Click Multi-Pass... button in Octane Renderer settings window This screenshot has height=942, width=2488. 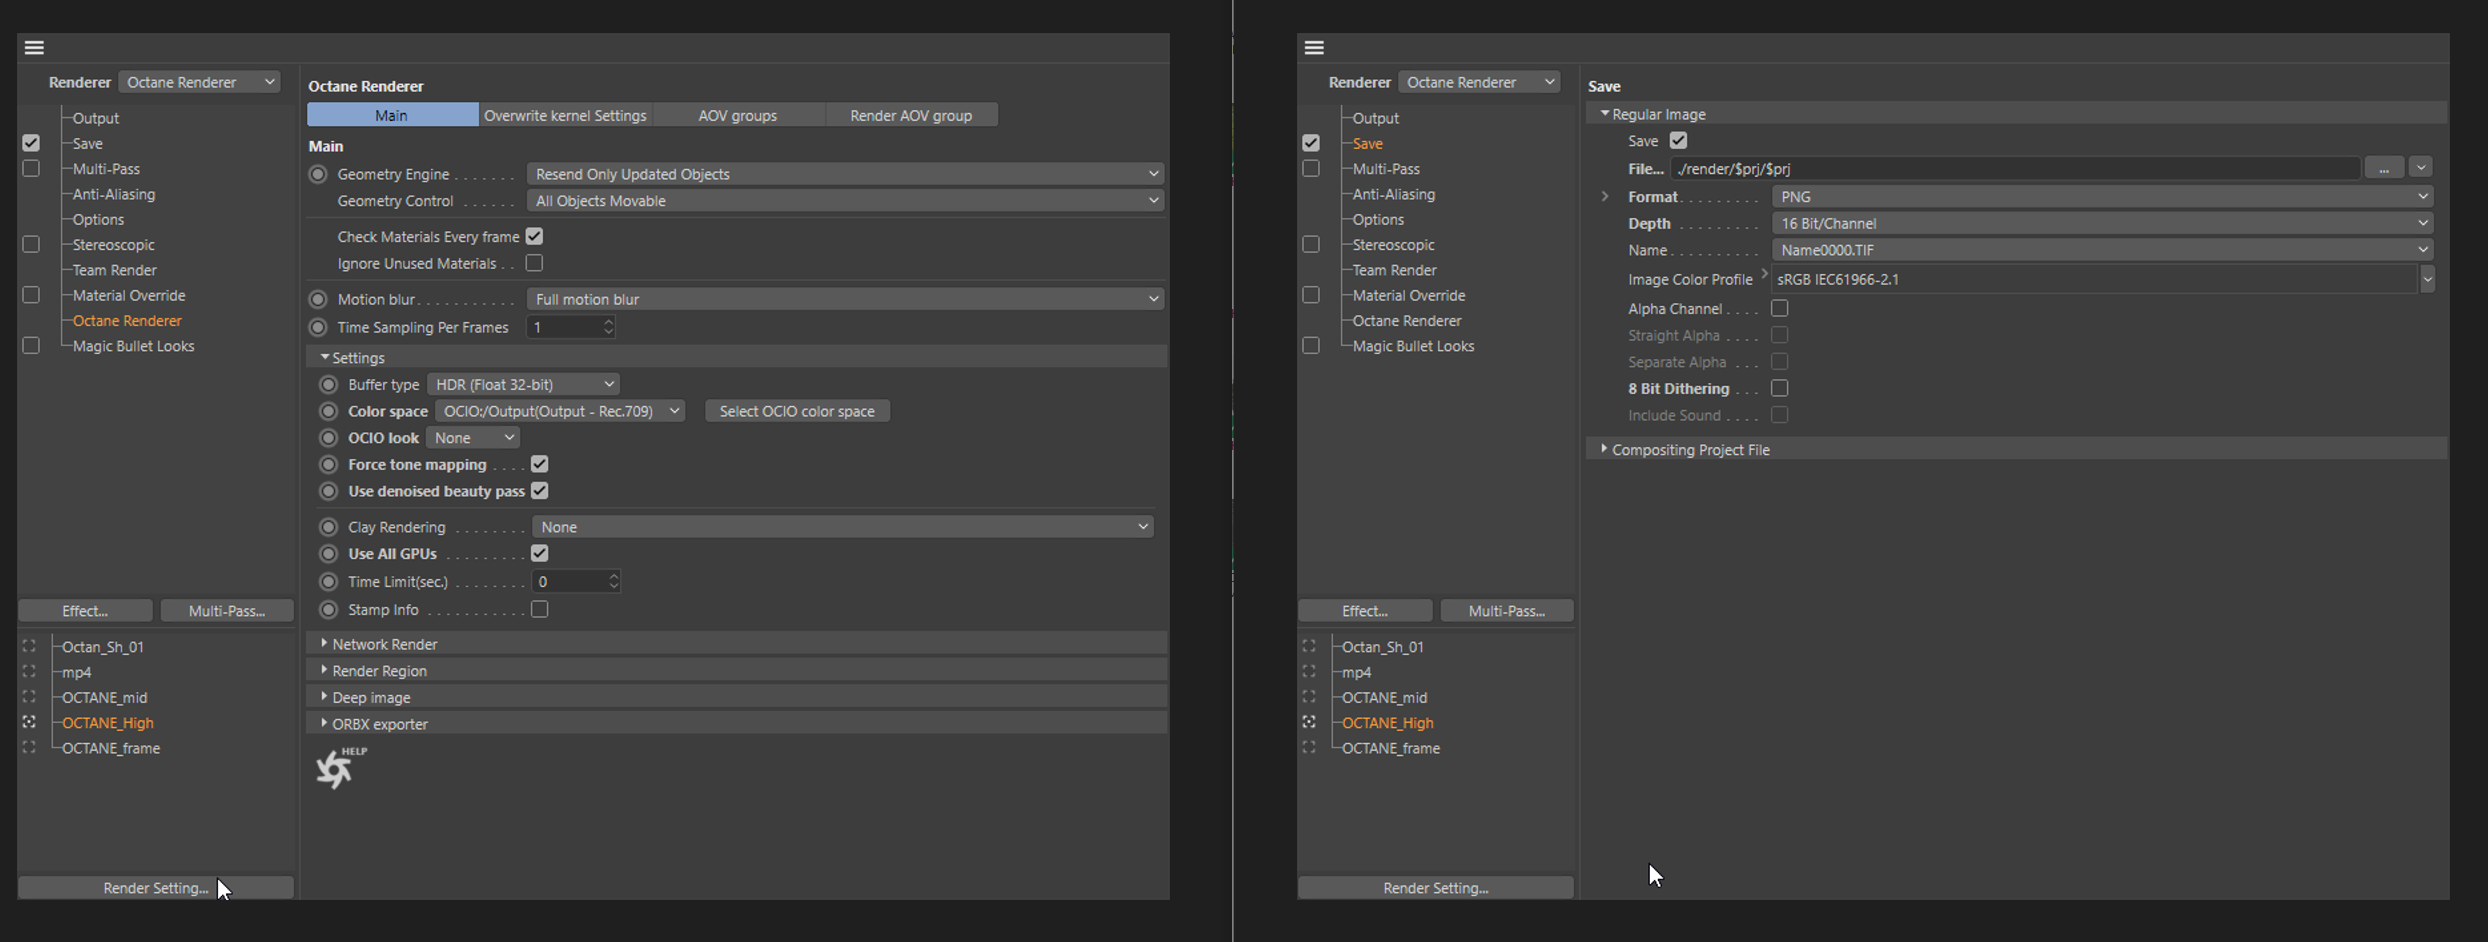[227, 611]
